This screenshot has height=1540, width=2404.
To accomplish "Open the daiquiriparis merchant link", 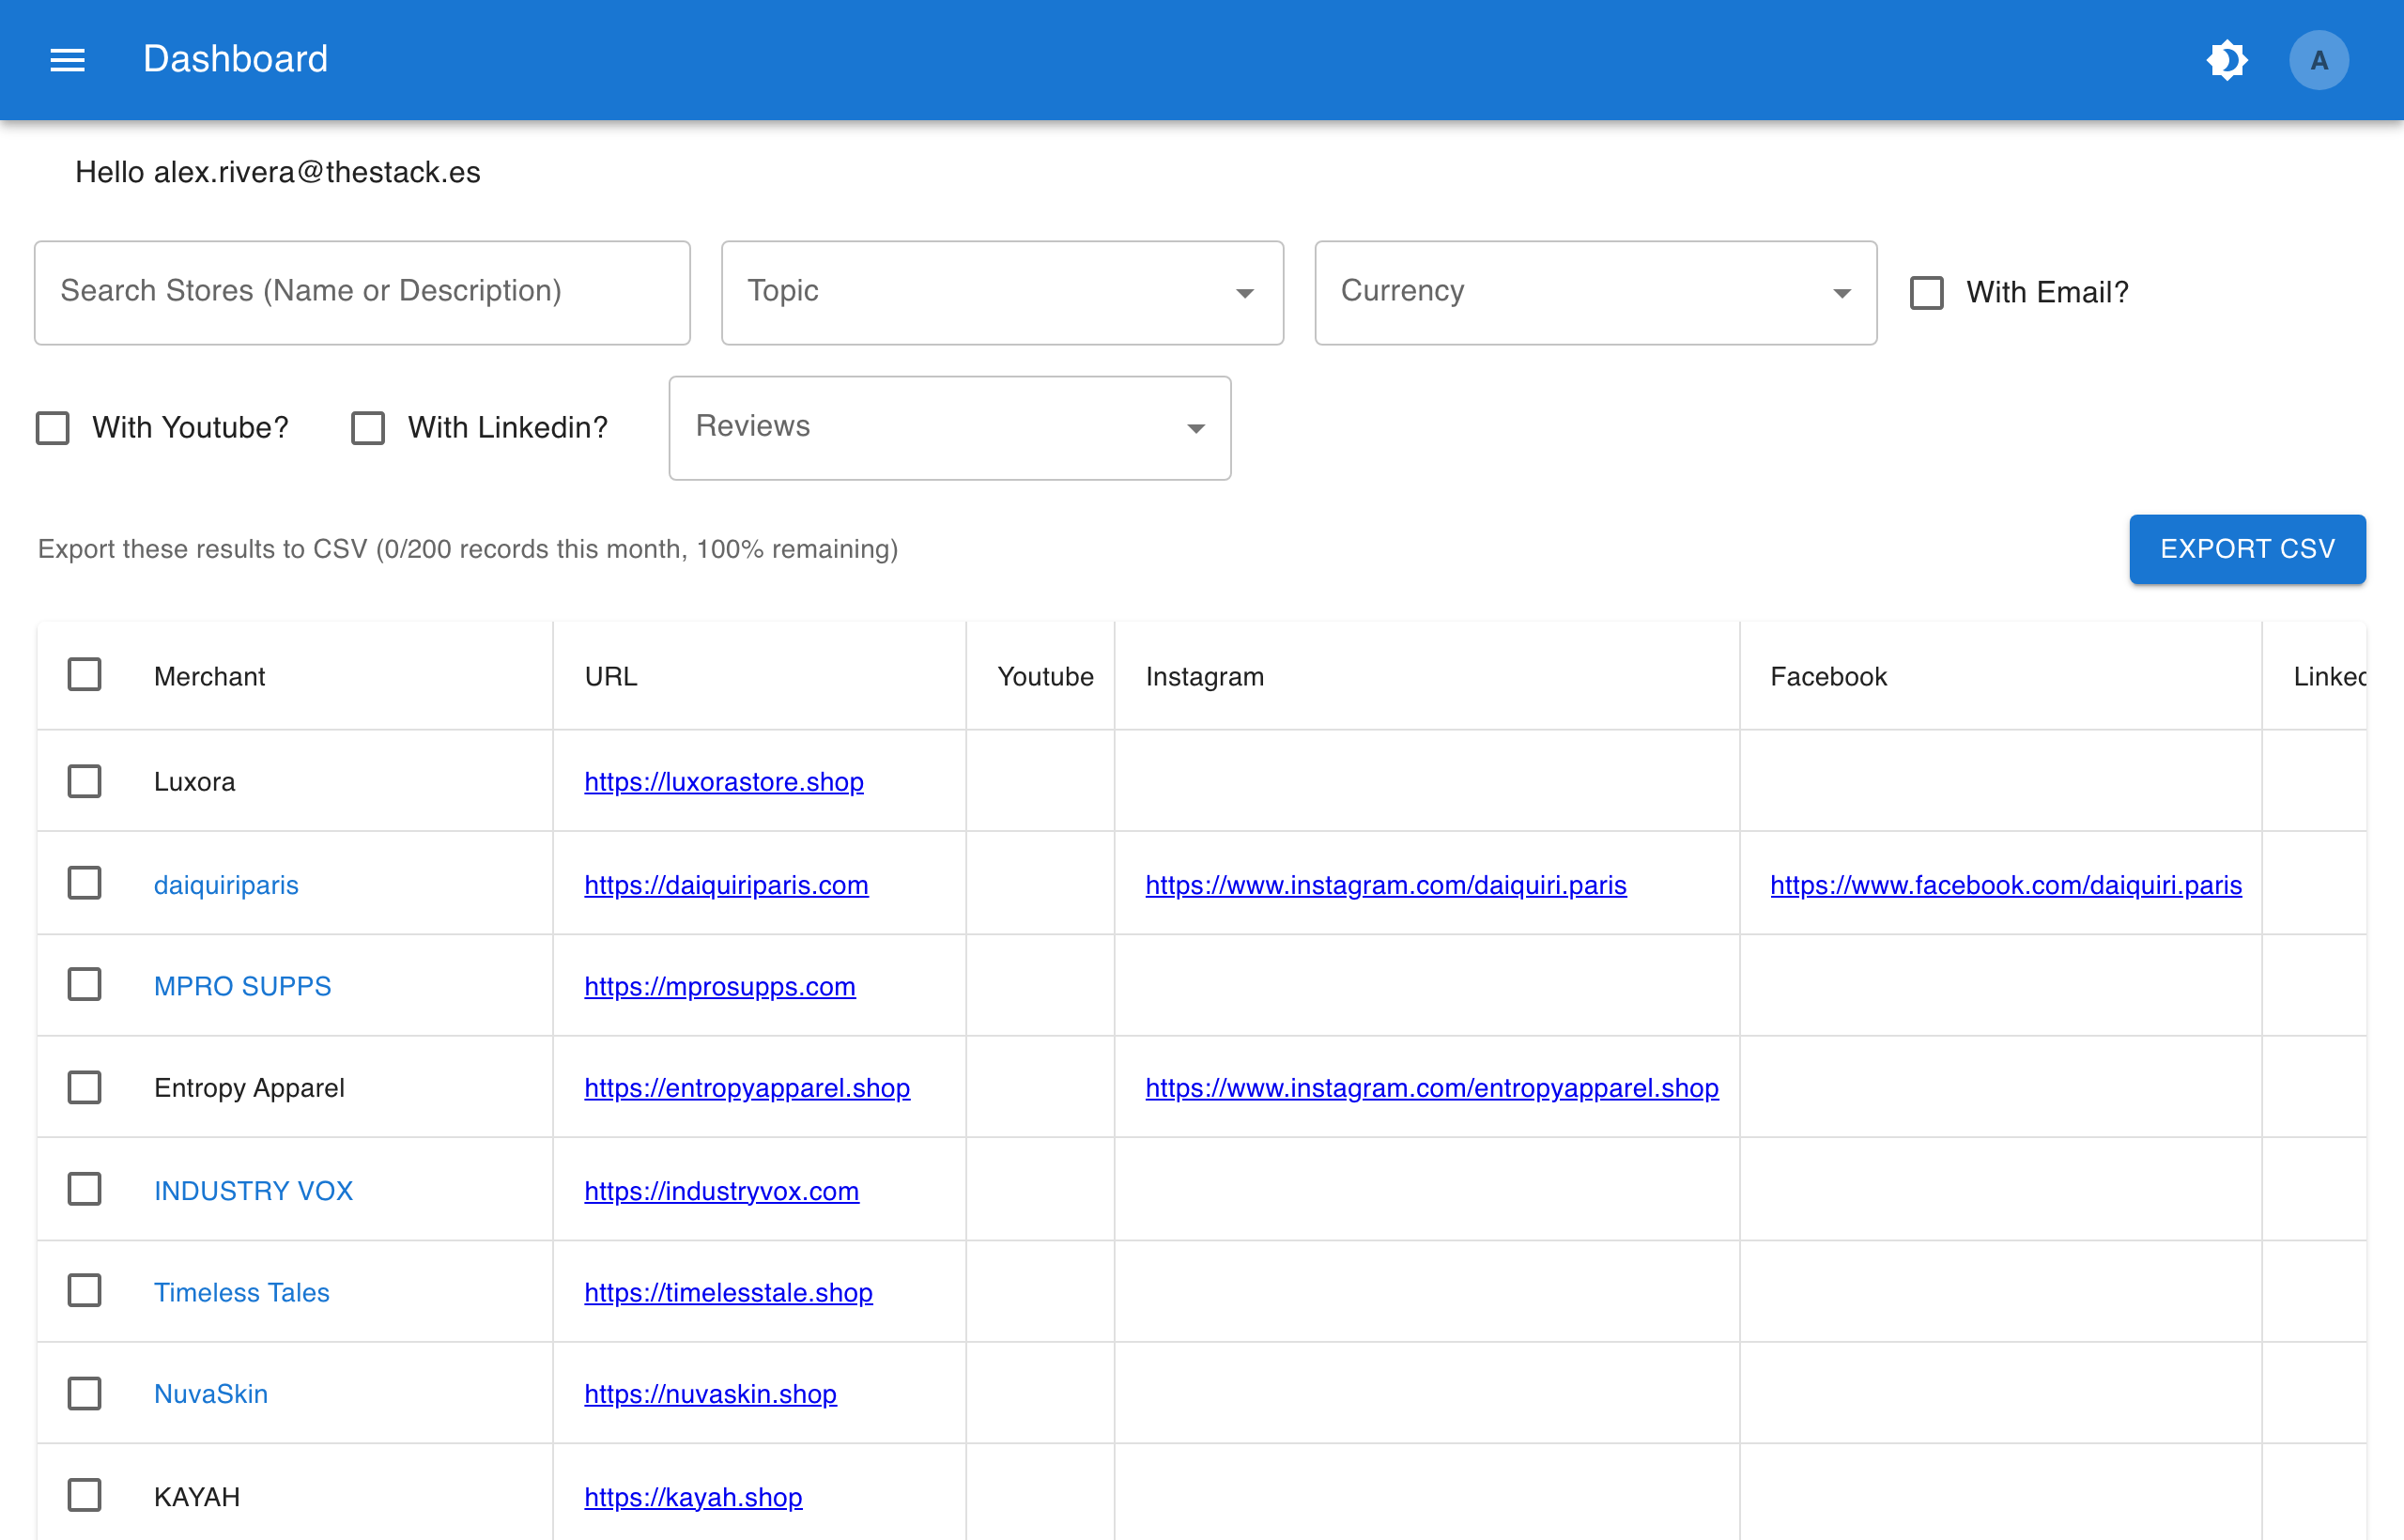I will (226, 885).
